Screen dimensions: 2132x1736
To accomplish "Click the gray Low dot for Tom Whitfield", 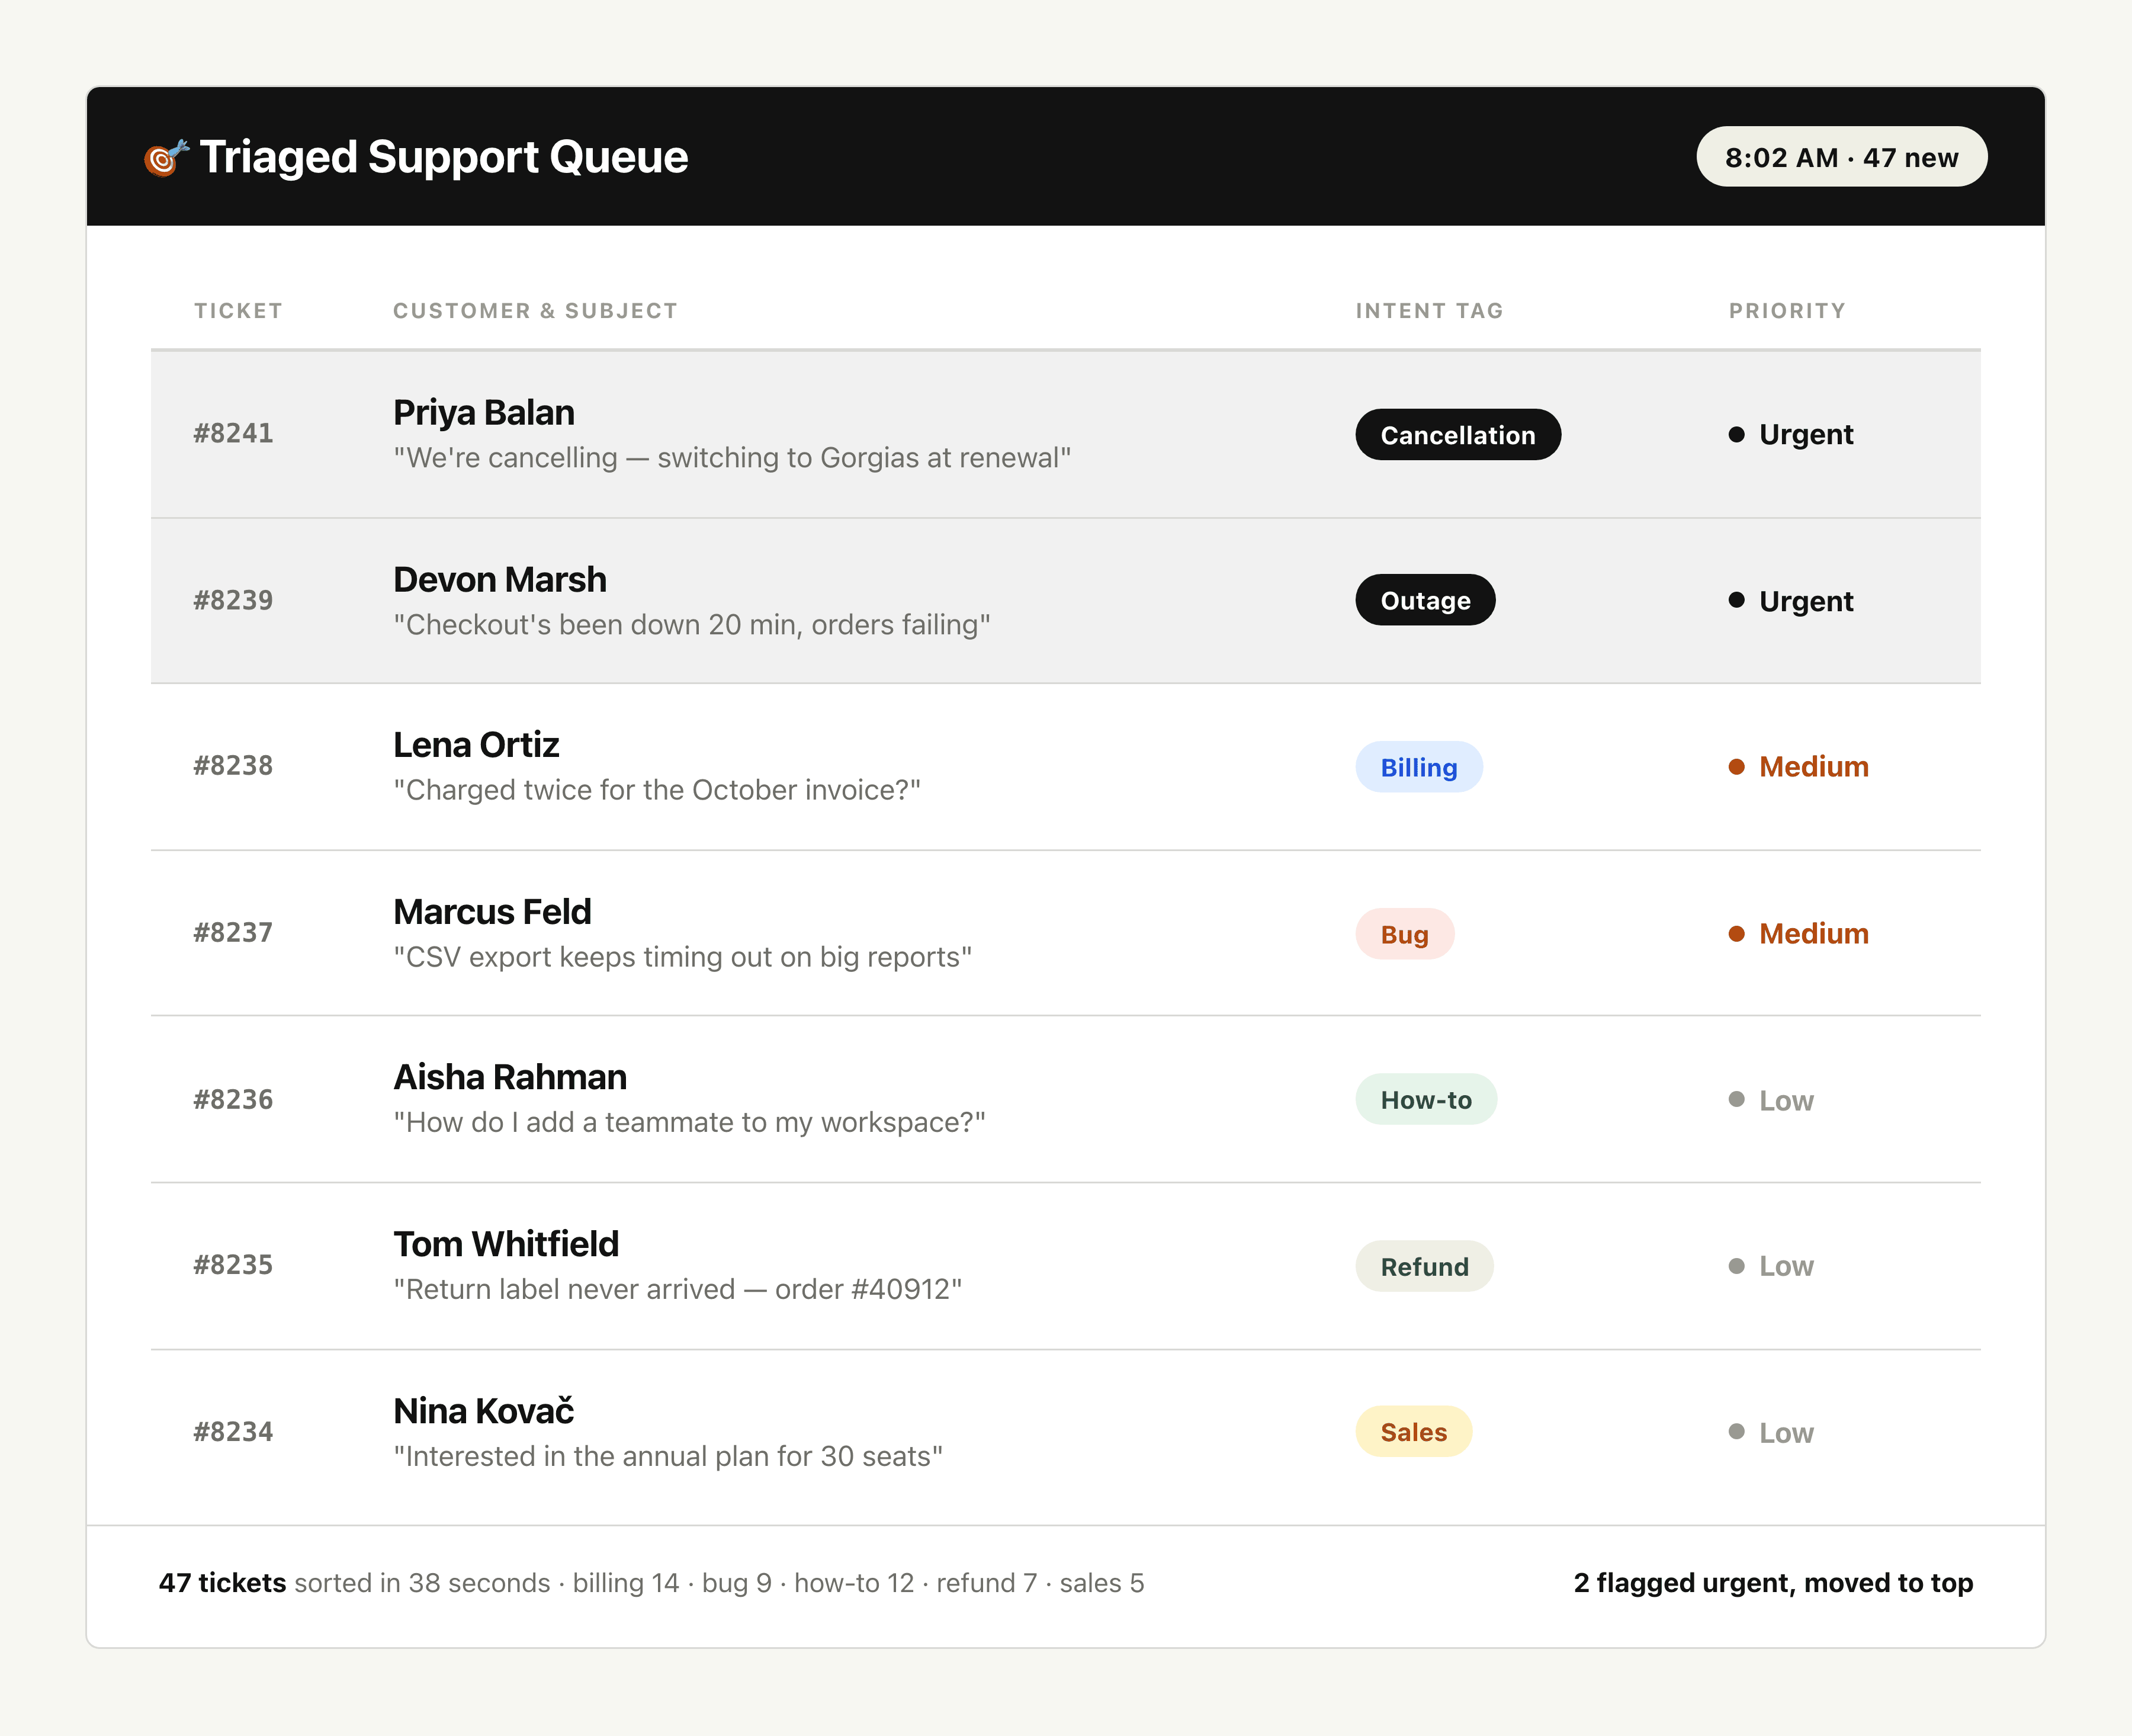I will (1737, 1266).
